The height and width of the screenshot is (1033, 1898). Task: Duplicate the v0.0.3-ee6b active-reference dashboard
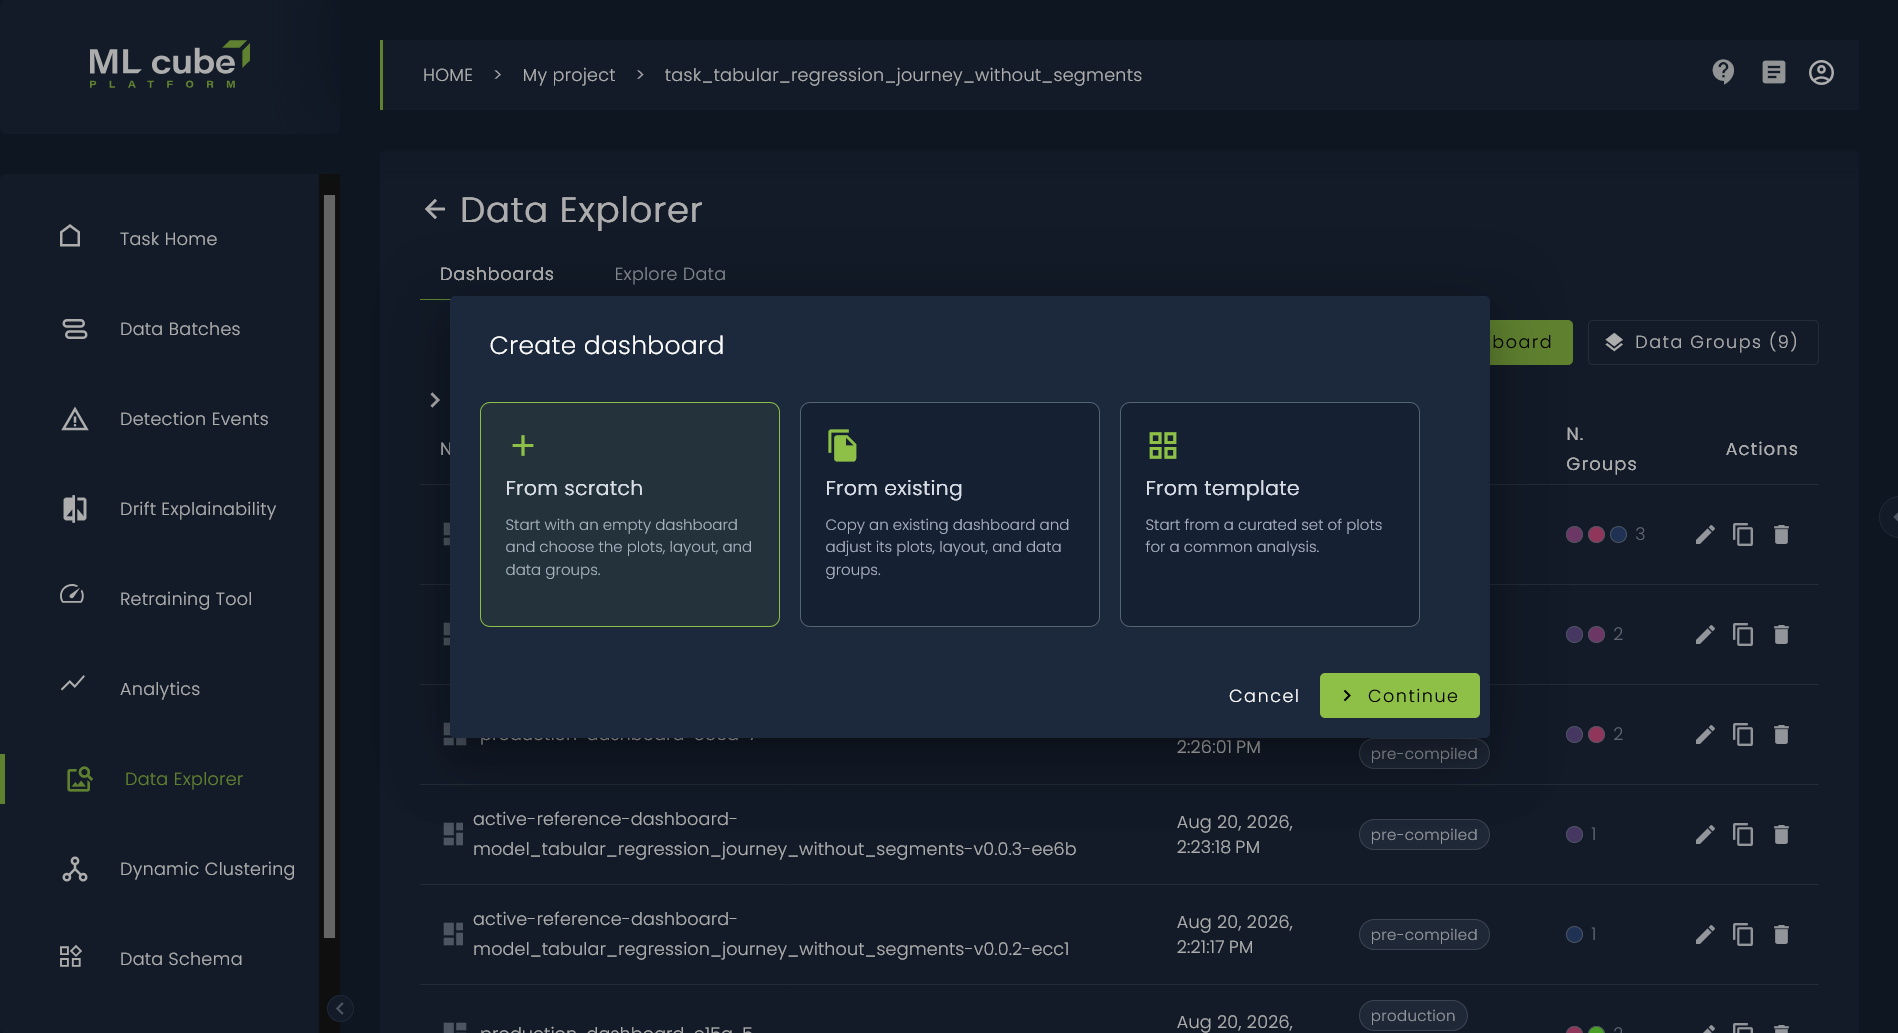[1743, 835]
